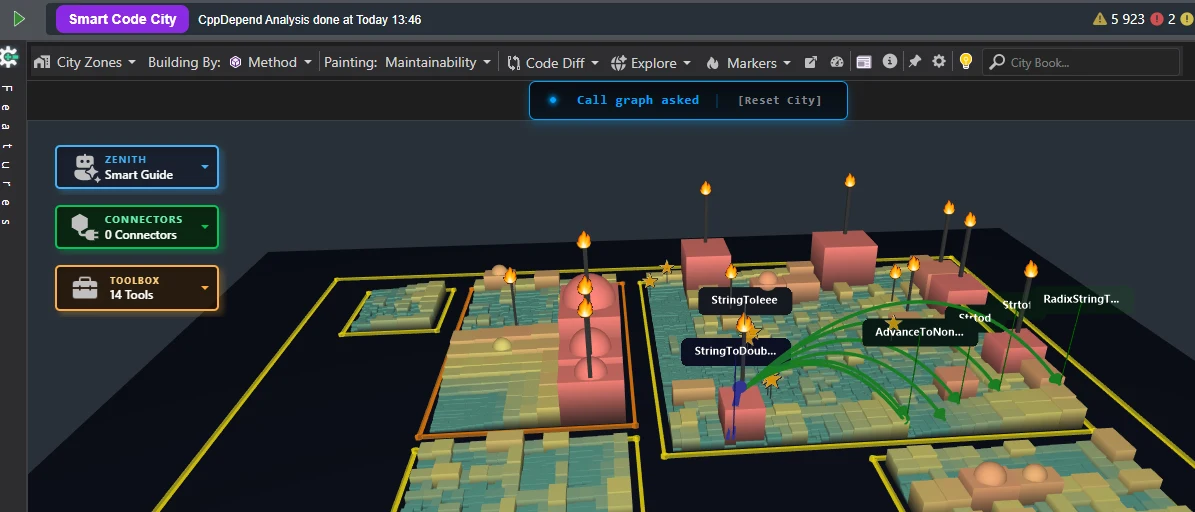Viewport: 1195px width, 512px height.
Task: Click the StringToIeee method label
Action: point(745,300)
